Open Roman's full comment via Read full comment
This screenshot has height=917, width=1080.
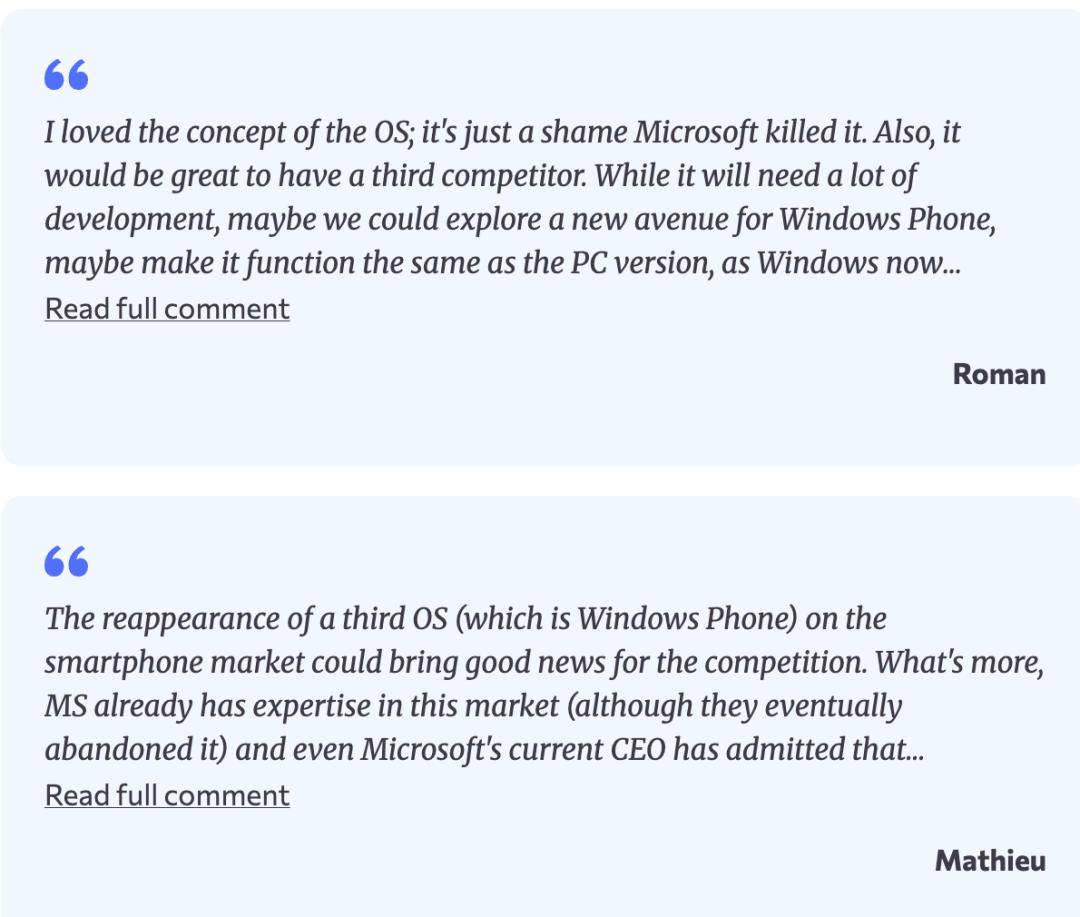point(167,309)
